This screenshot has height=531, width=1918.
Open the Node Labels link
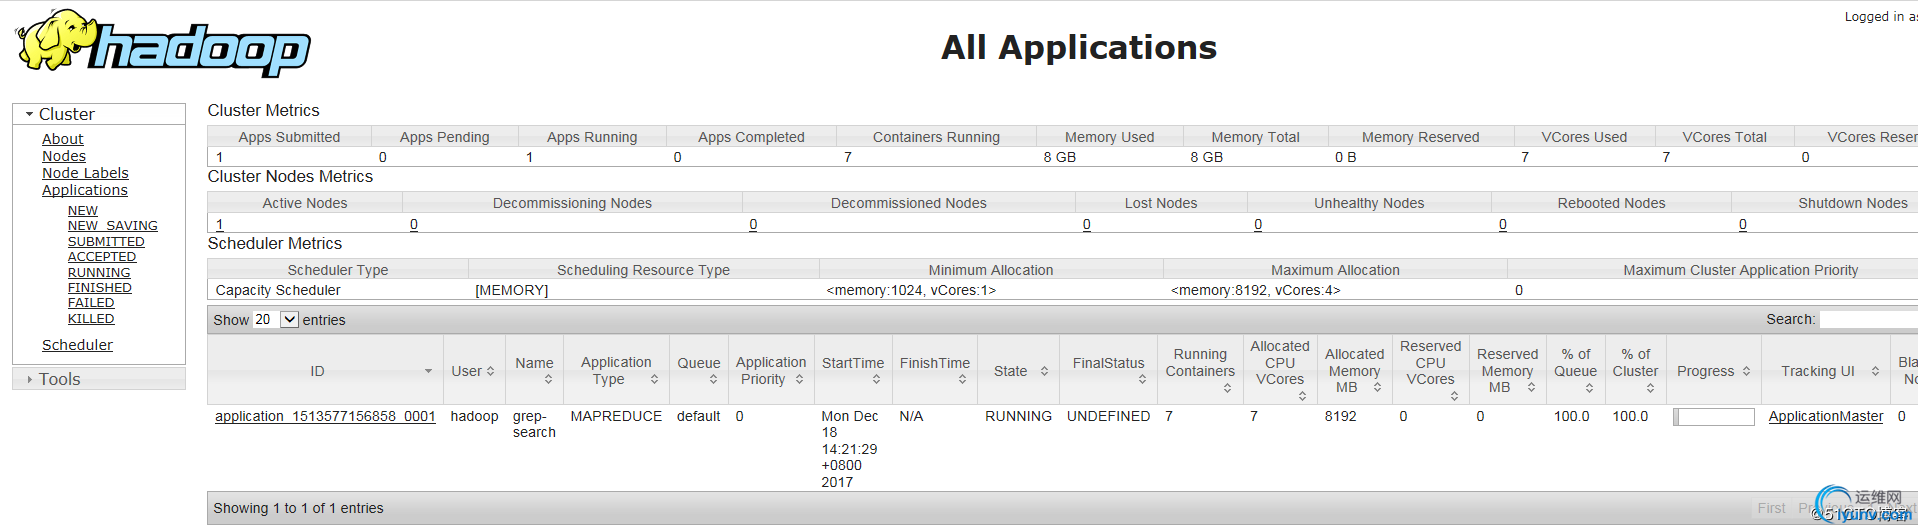(x=85, y=173)
